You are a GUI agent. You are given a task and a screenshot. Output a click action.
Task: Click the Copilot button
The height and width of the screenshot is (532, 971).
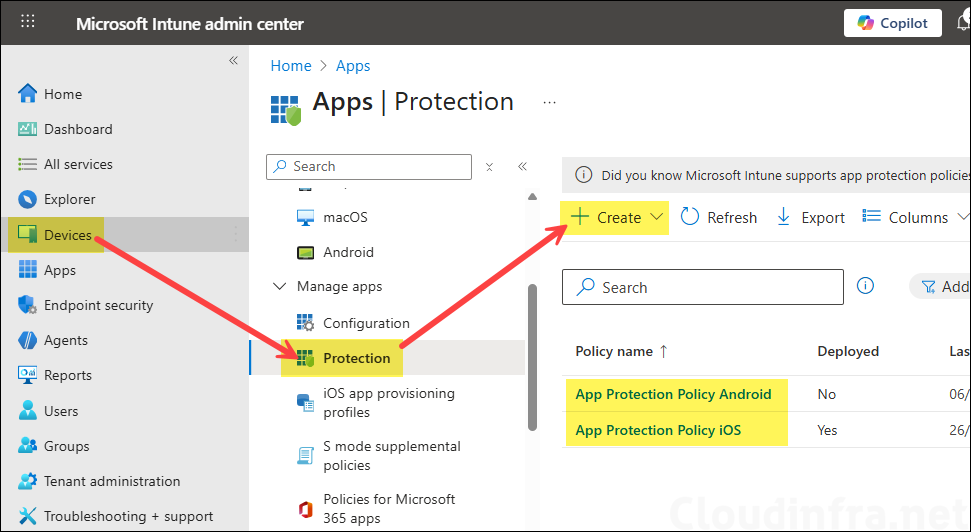click(892, 23)
